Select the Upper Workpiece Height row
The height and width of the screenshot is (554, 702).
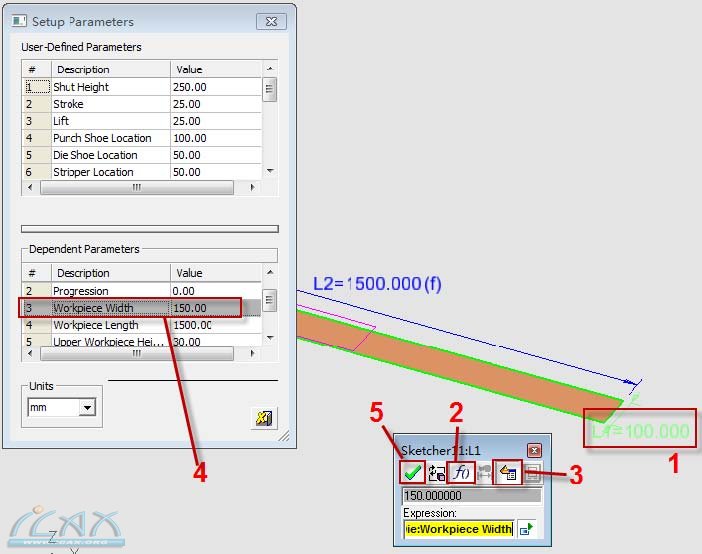(141, 341)
